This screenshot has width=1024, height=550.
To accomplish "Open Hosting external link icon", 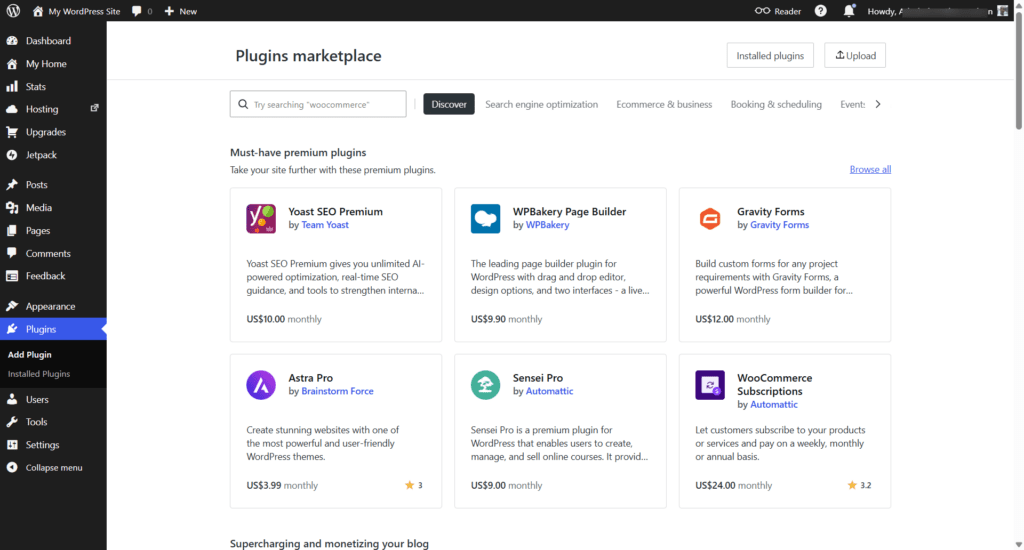I will click(95, 108).
